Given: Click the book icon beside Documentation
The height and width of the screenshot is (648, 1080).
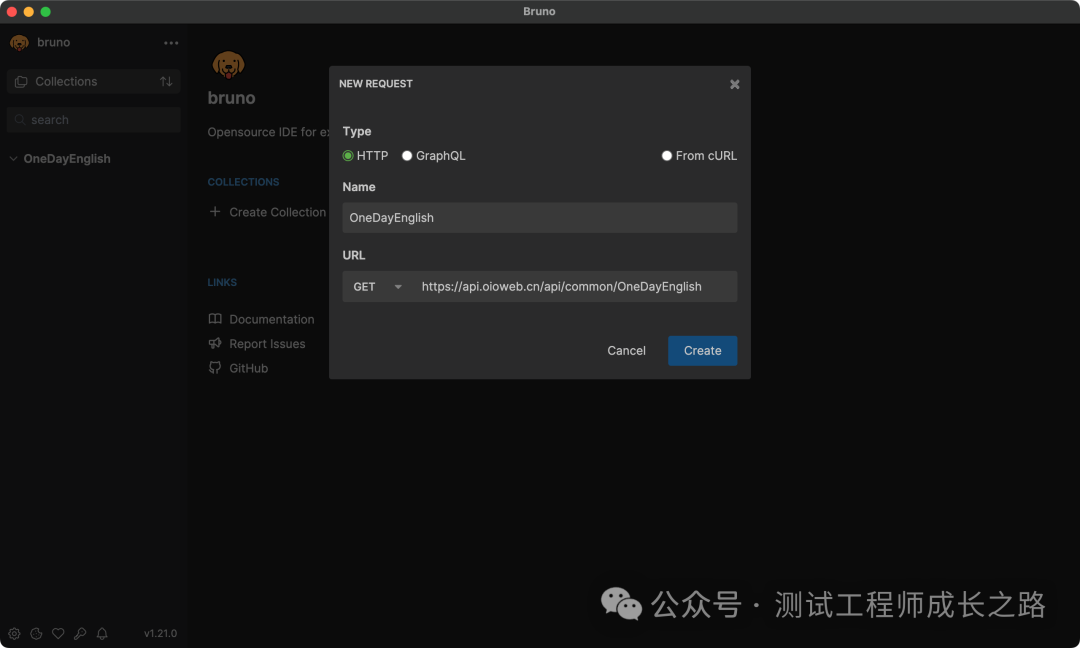Looking at the screenshot, I should tap(215, 319).
